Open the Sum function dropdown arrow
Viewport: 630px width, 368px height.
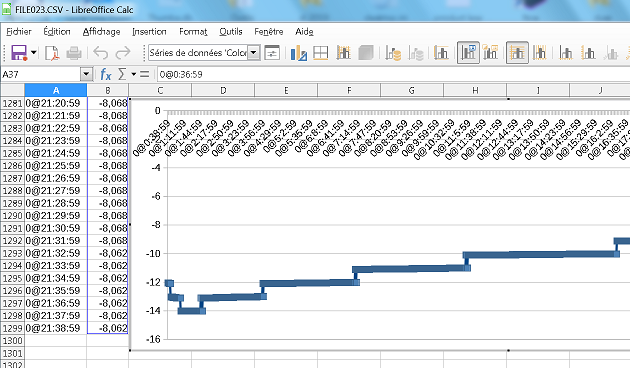click(x=133, y=74)
